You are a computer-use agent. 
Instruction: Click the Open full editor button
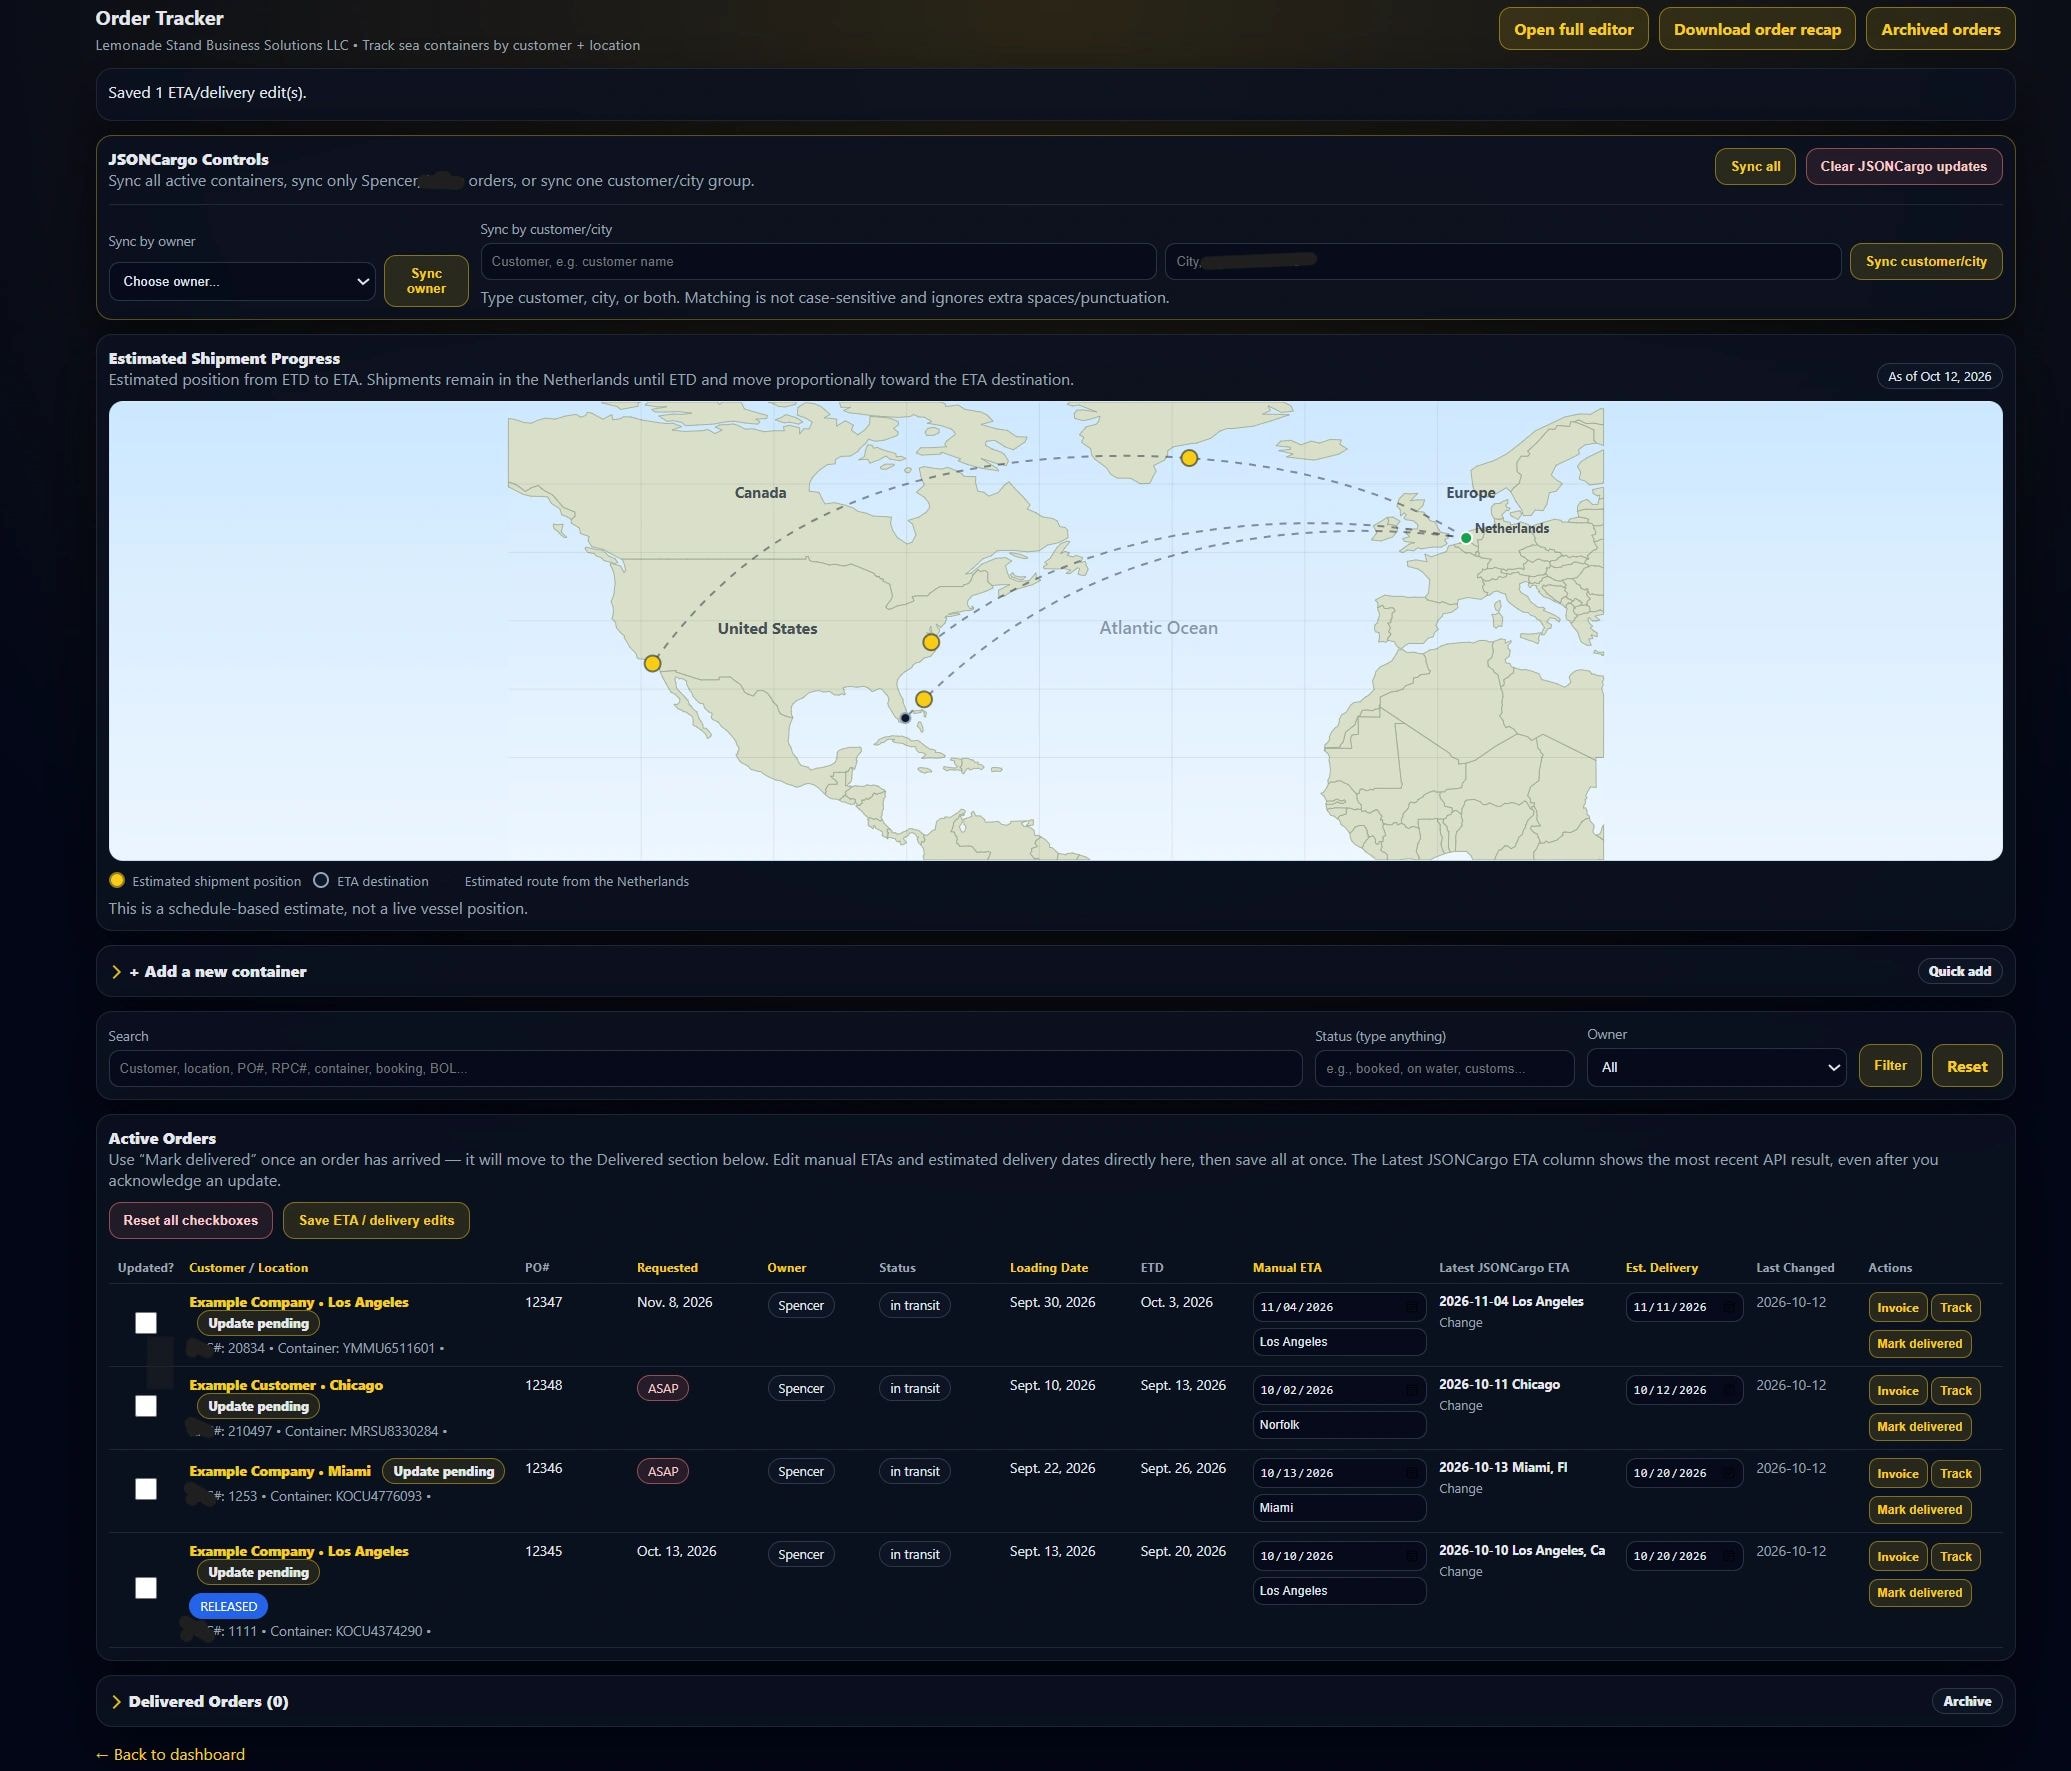tap(1573, 29)
